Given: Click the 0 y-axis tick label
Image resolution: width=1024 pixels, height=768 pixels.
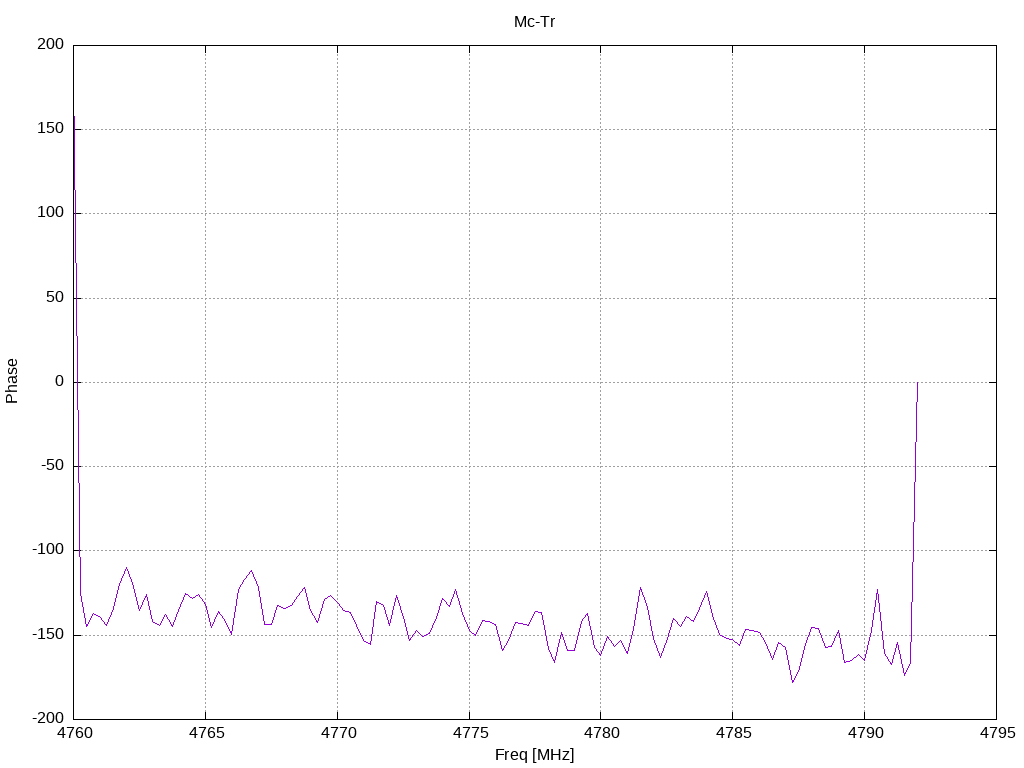Looking at the screenshot, I should click(x=59, y=381).
